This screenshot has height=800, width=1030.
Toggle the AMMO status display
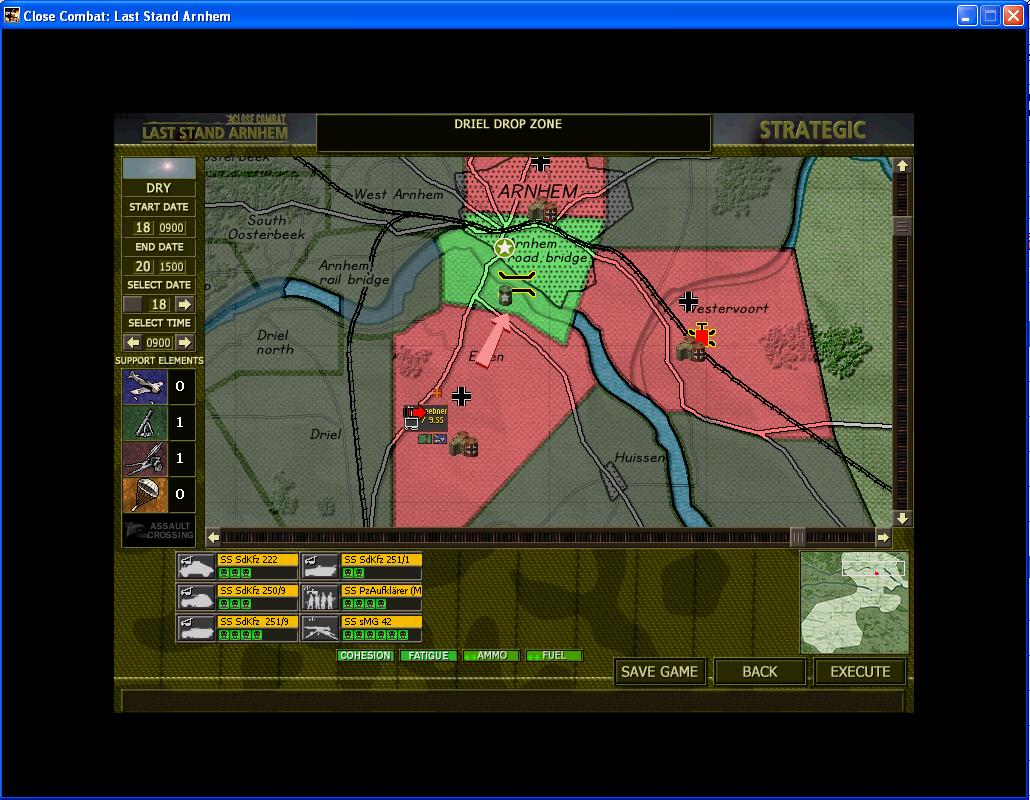491,656
